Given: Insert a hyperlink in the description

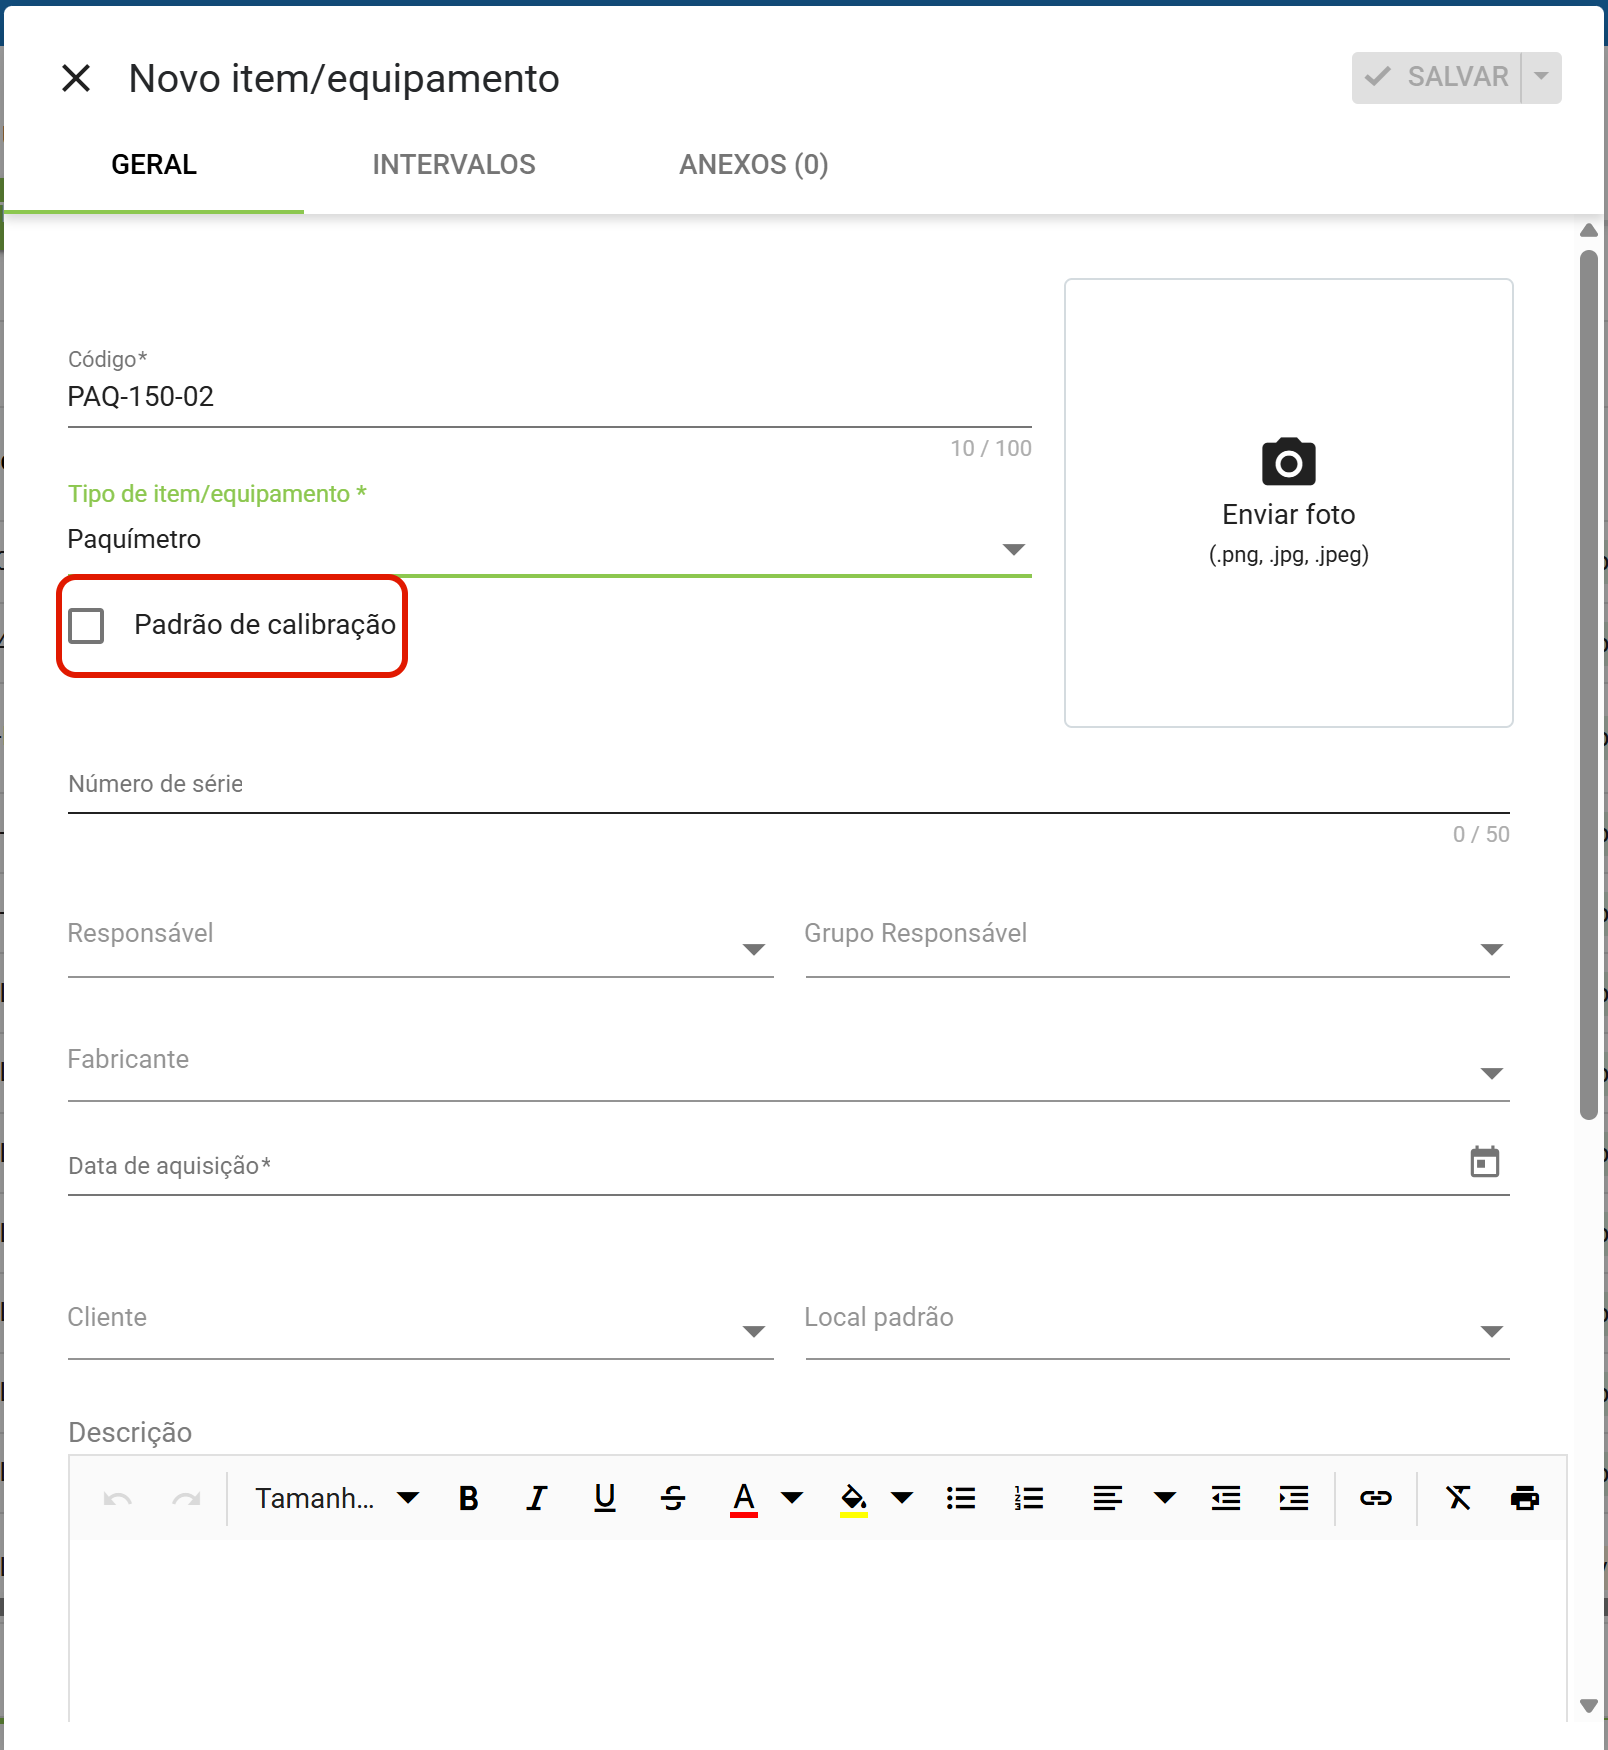Looking at the screenshot, I should [x=1376, y=1498].
